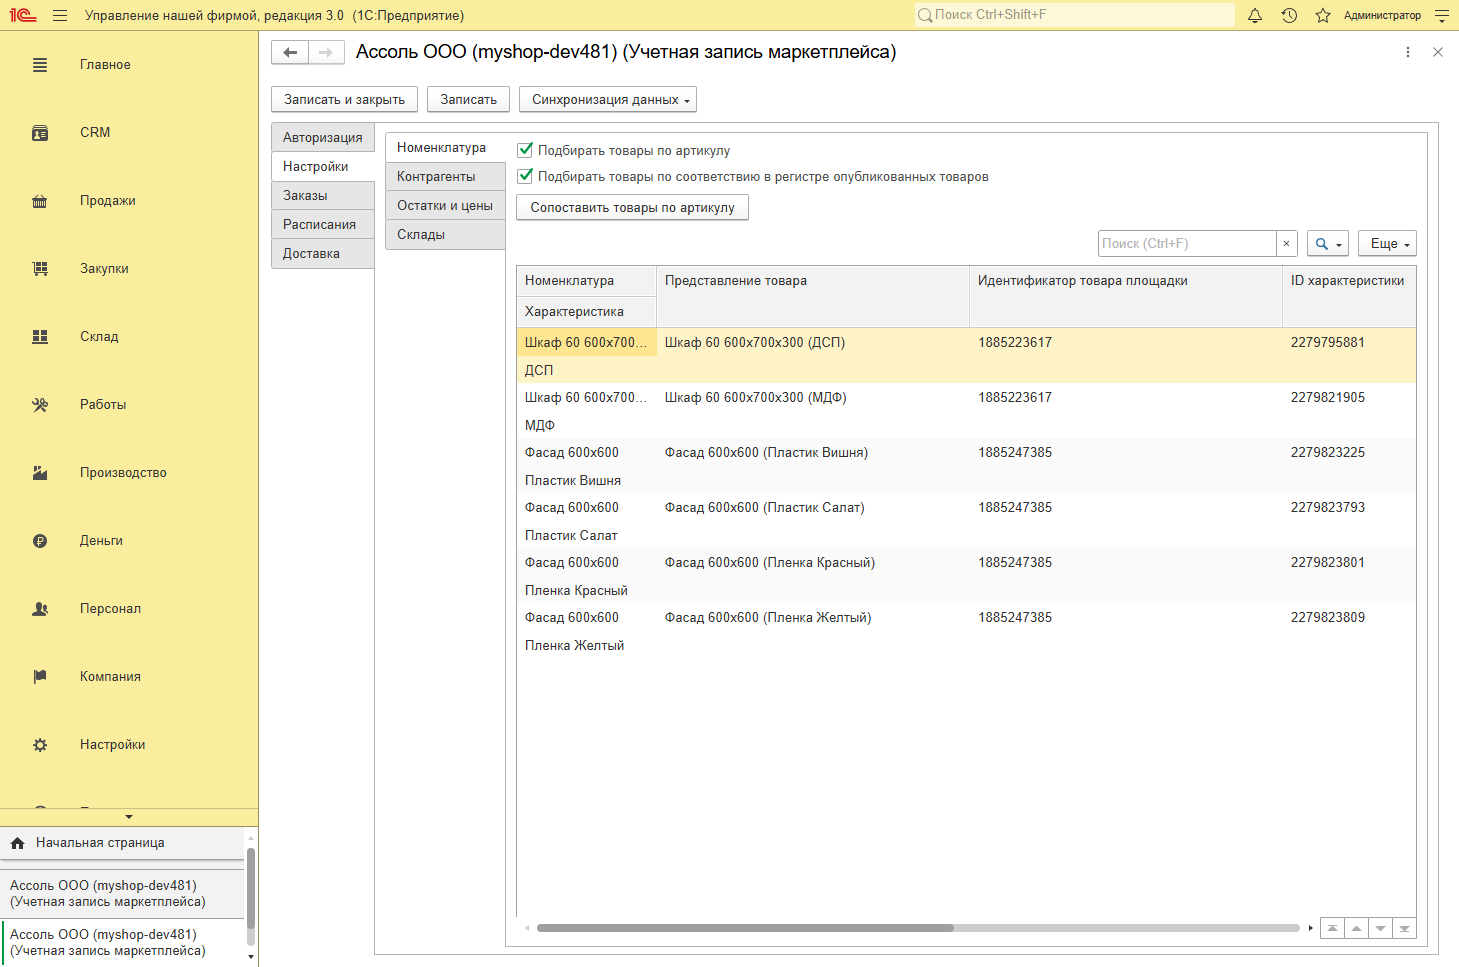This screenshot has height=967, width=1459.
Task: Move selected row down one
Action: 1380,929
